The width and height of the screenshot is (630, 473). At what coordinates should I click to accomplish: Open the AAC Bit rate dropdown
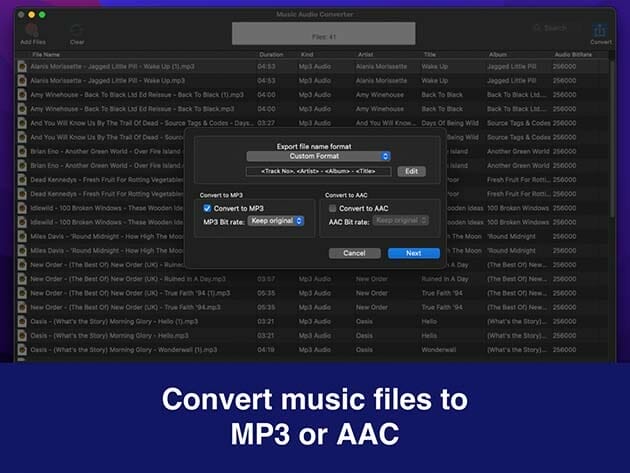click(394, 220)
